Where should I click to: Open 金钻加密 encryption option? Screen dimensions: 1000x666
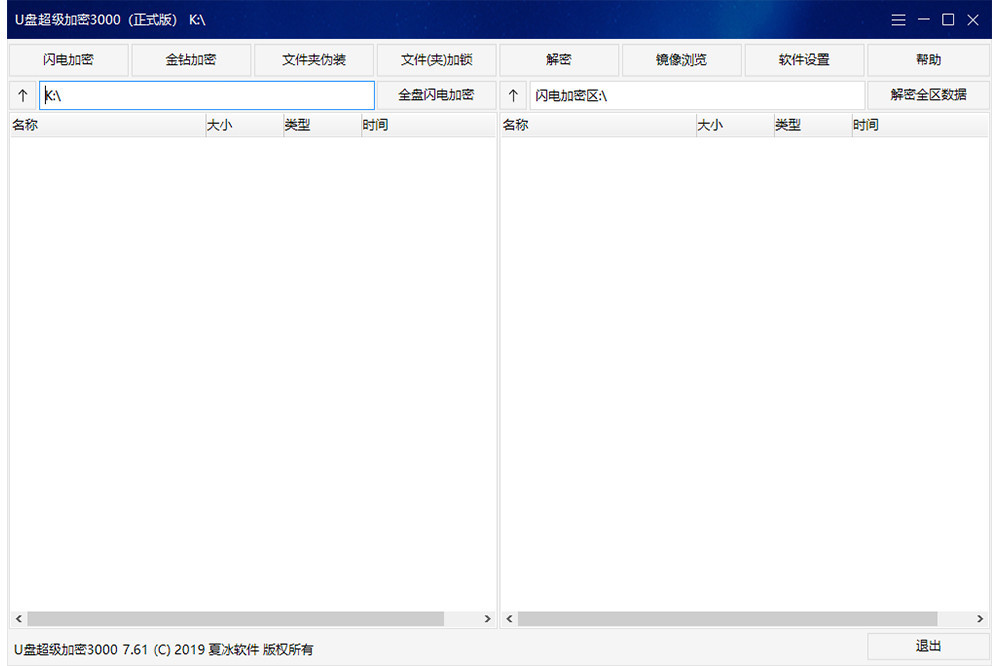click(x=191, y=60)
